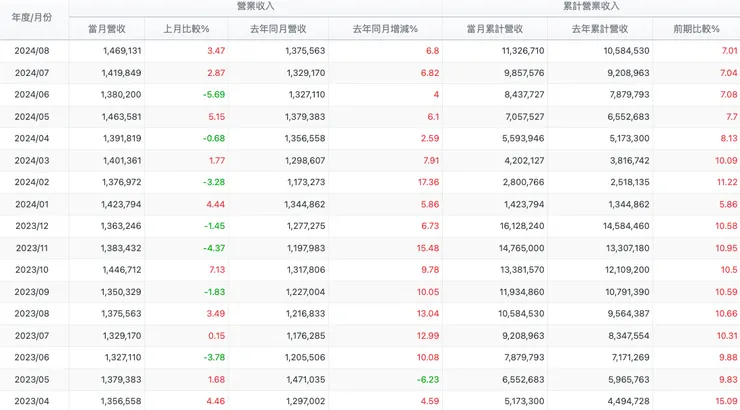This screenshot has width=740, height=410.
Task: Select the 2024/02 row date cell
Action: (32, 182)
